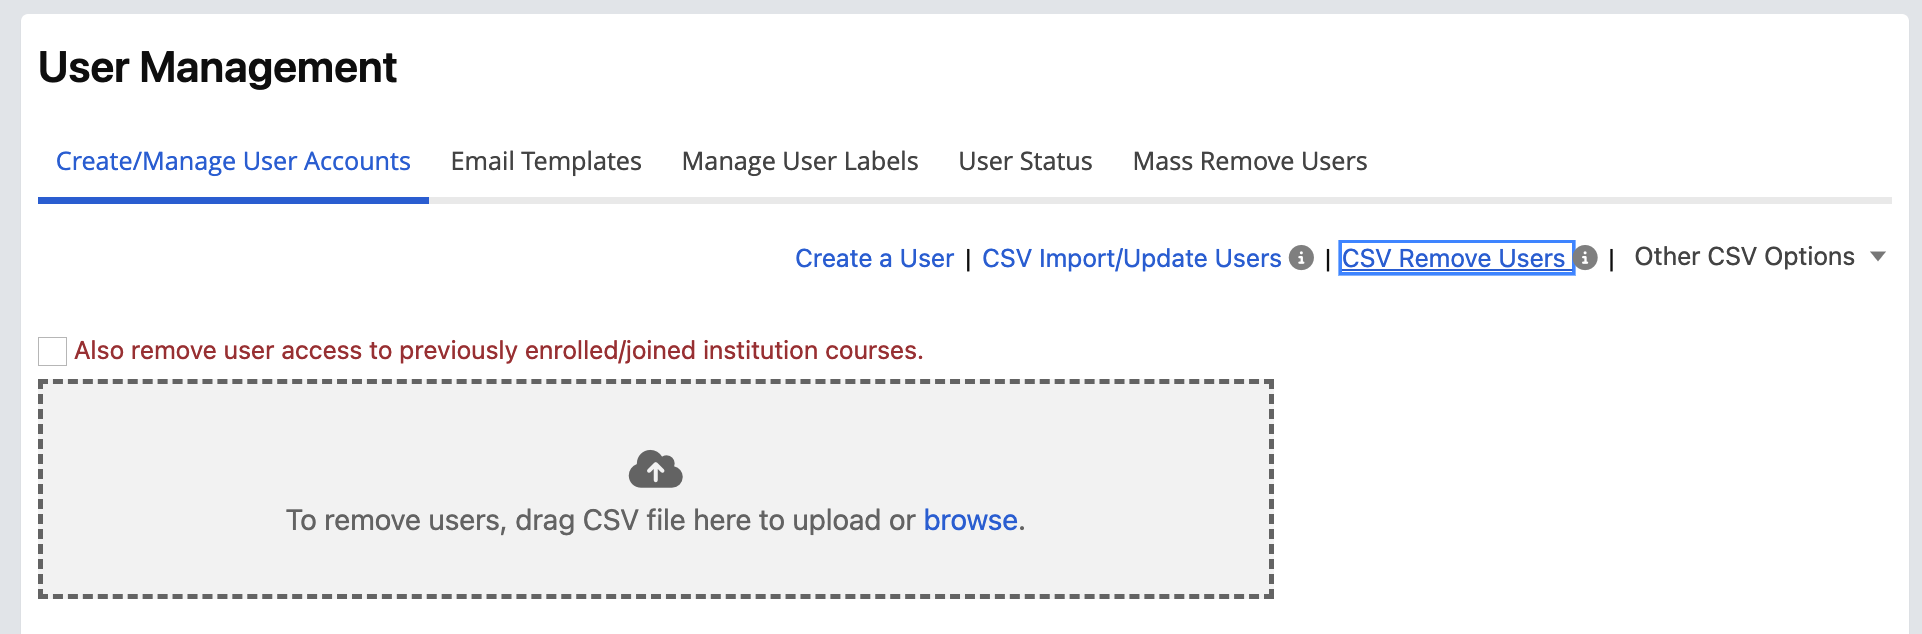The image size is (1922, 634).
Task: Click the 'To remove users, drag CSV' instruction text
Action: pos(655,520)
